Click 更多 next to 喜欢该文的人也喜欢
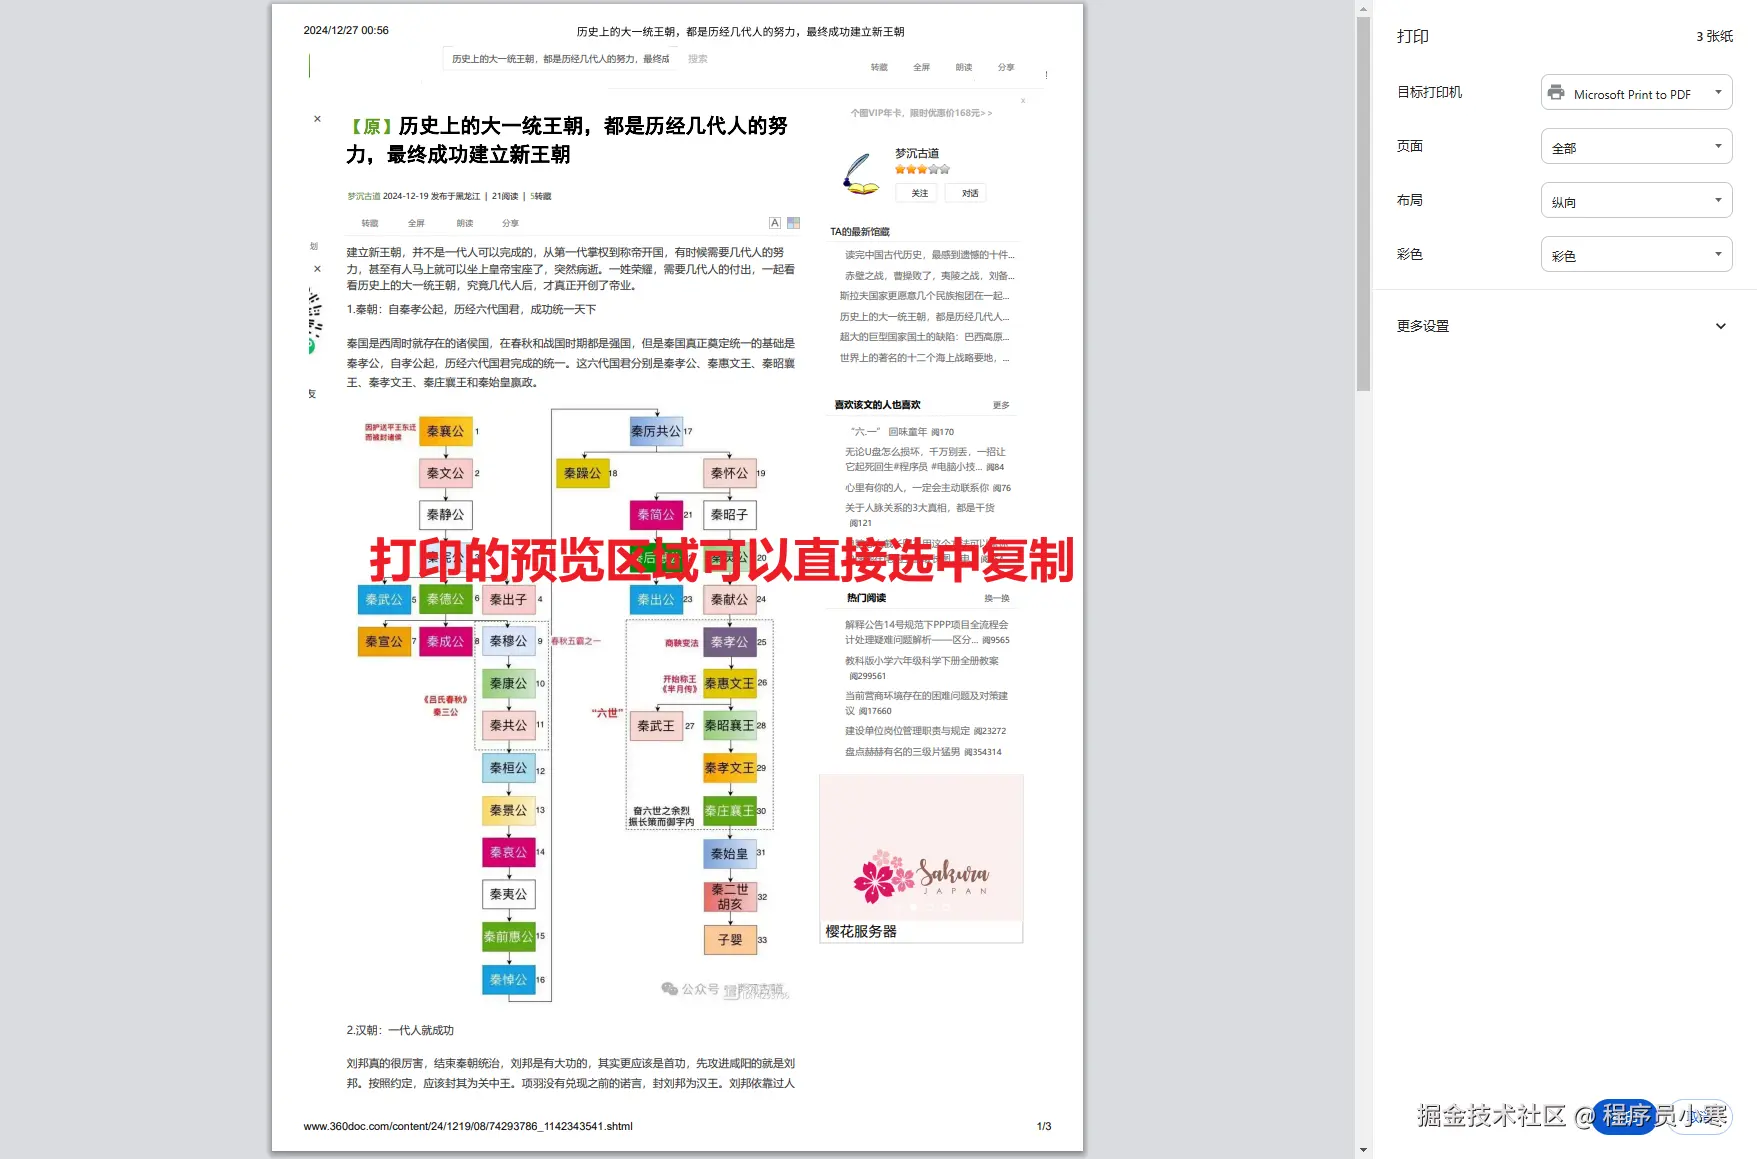This screenshot has height=1159, width=1757. coord(1001,405)
